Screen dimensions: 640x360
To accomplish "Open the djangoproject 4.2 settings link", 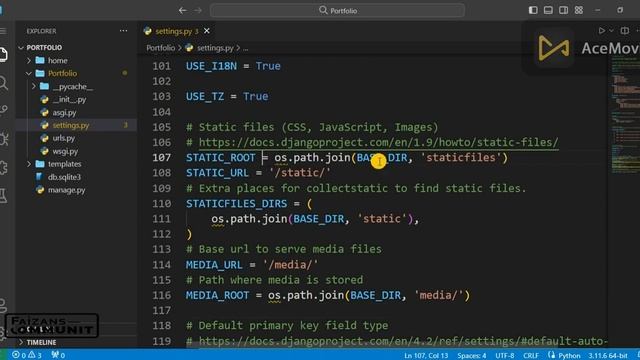I will point(403,341).
